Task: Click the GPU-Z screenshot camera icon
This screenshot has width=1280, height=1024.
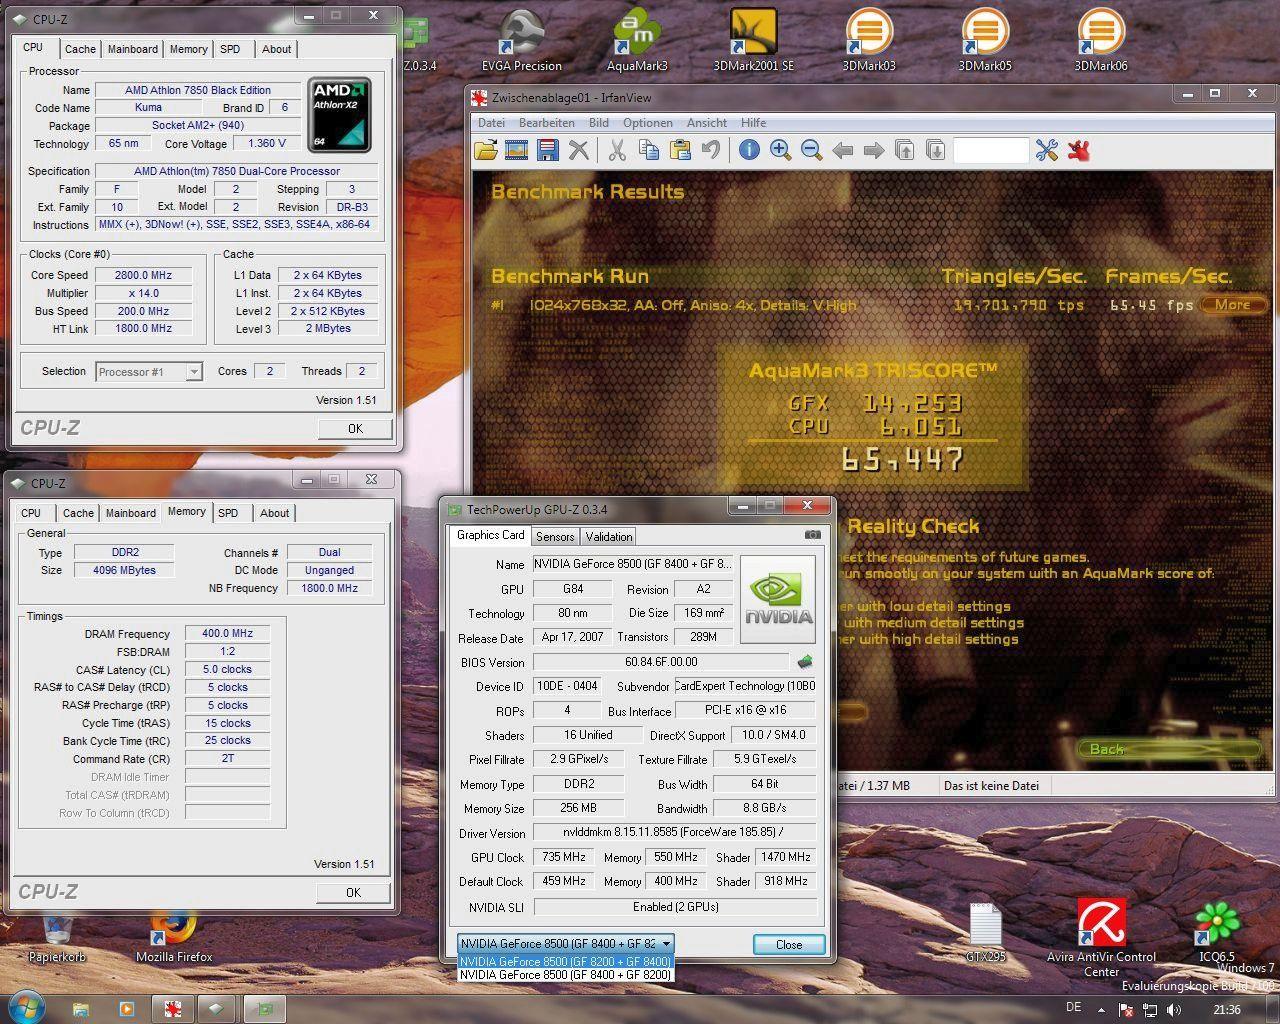Action: (813, 535)
